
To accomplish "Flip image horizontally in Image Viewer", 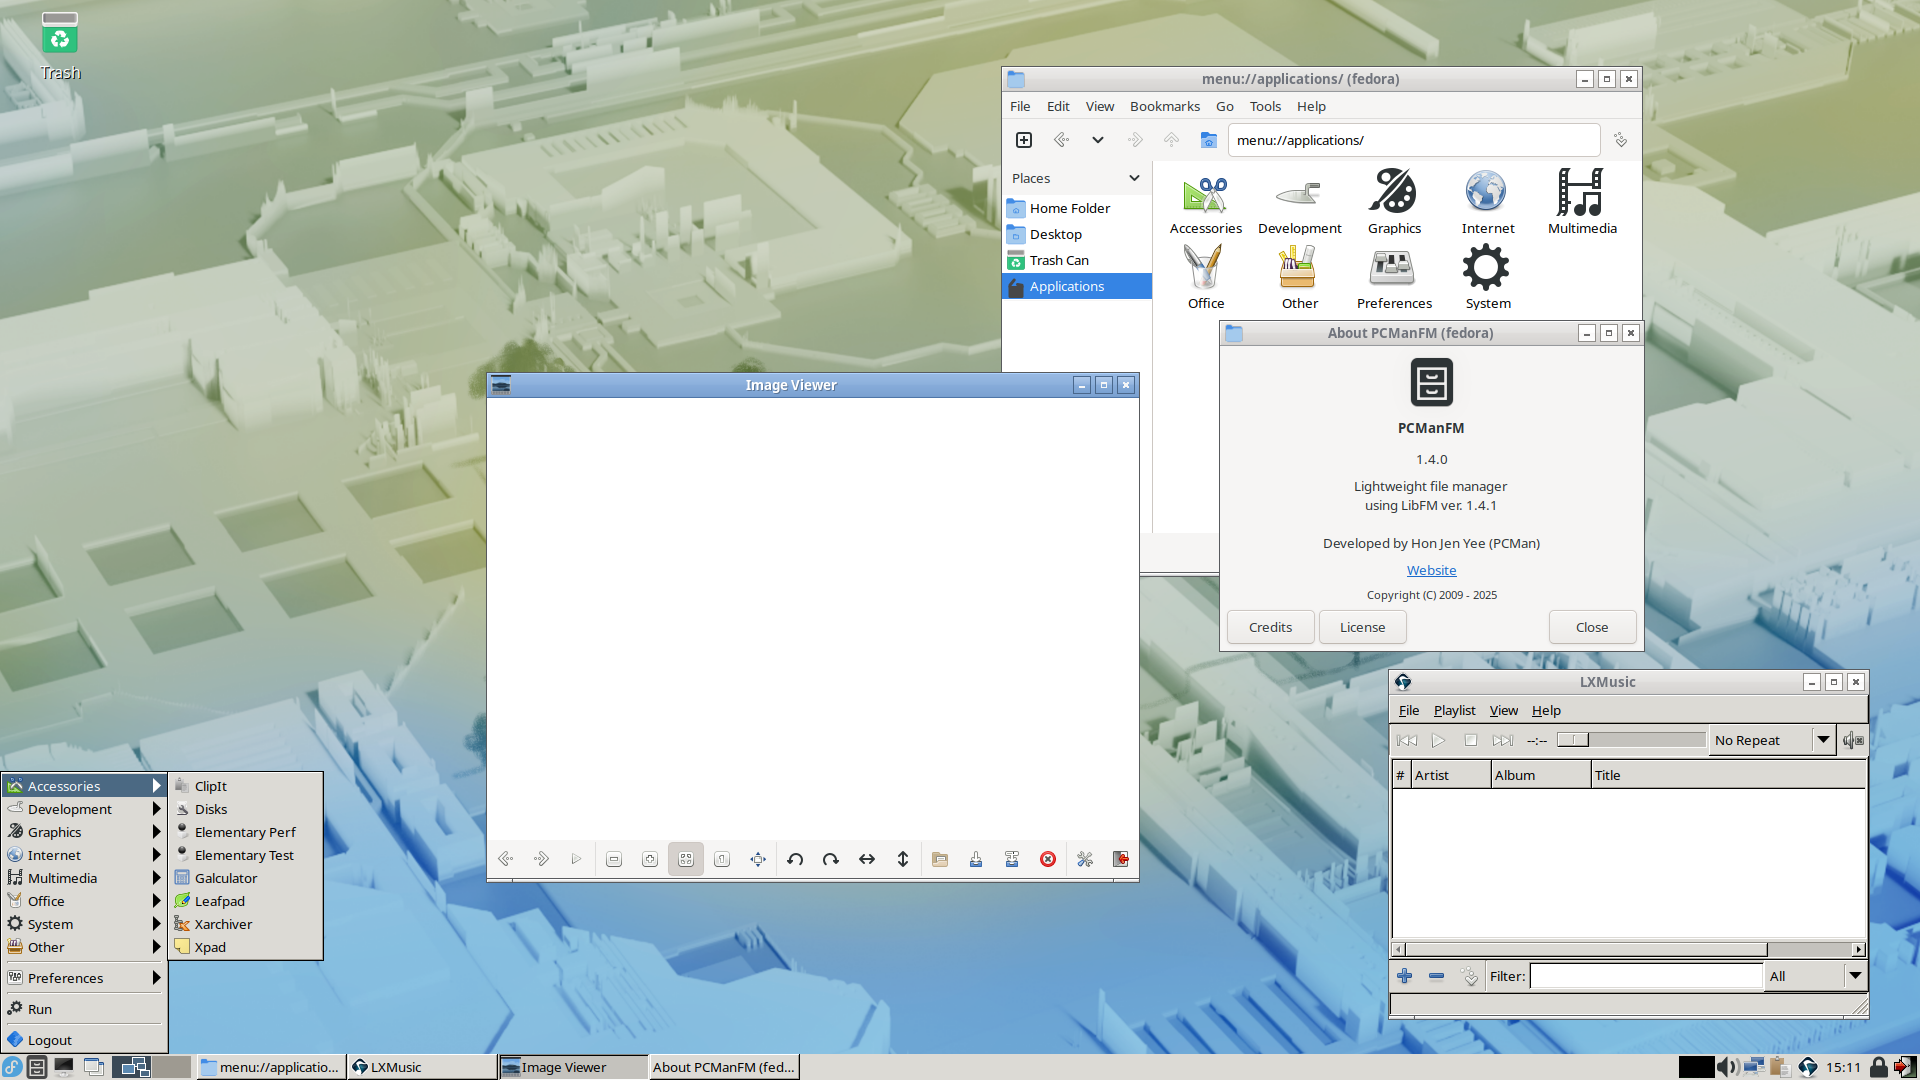I will coord(867,859).
